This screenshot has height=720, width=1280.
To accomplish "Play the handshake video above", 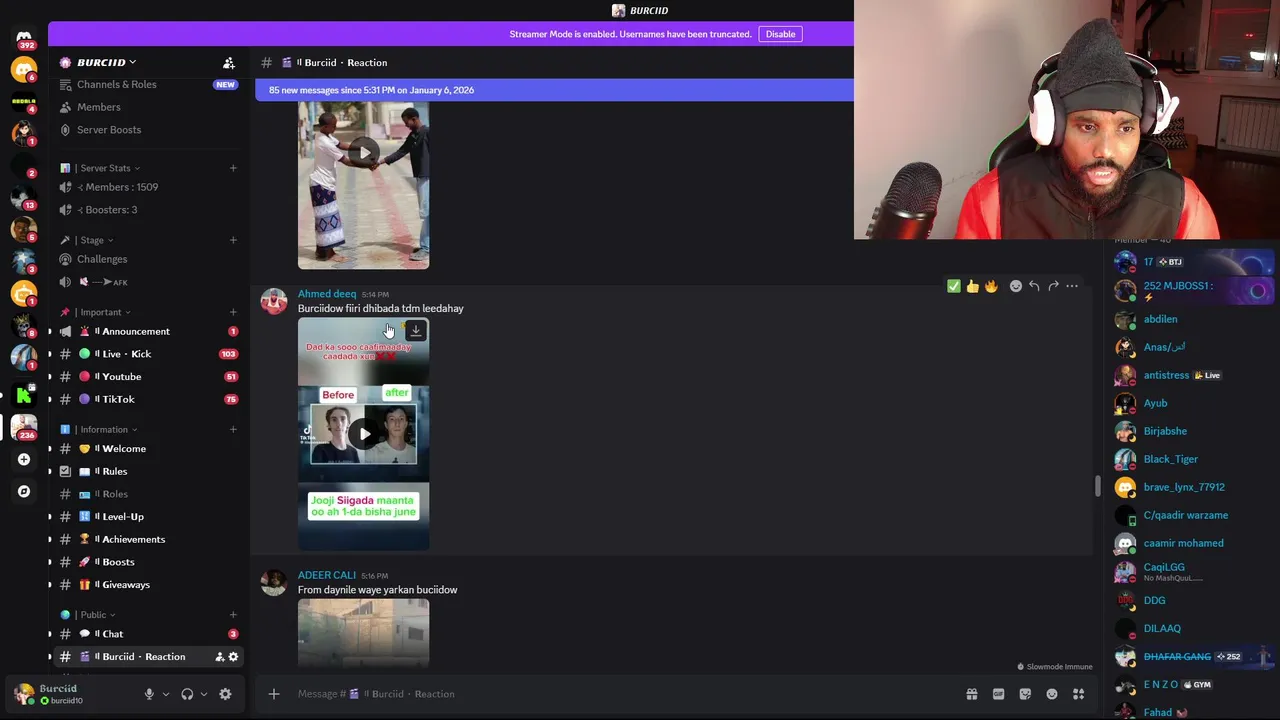I will point(364,153).
